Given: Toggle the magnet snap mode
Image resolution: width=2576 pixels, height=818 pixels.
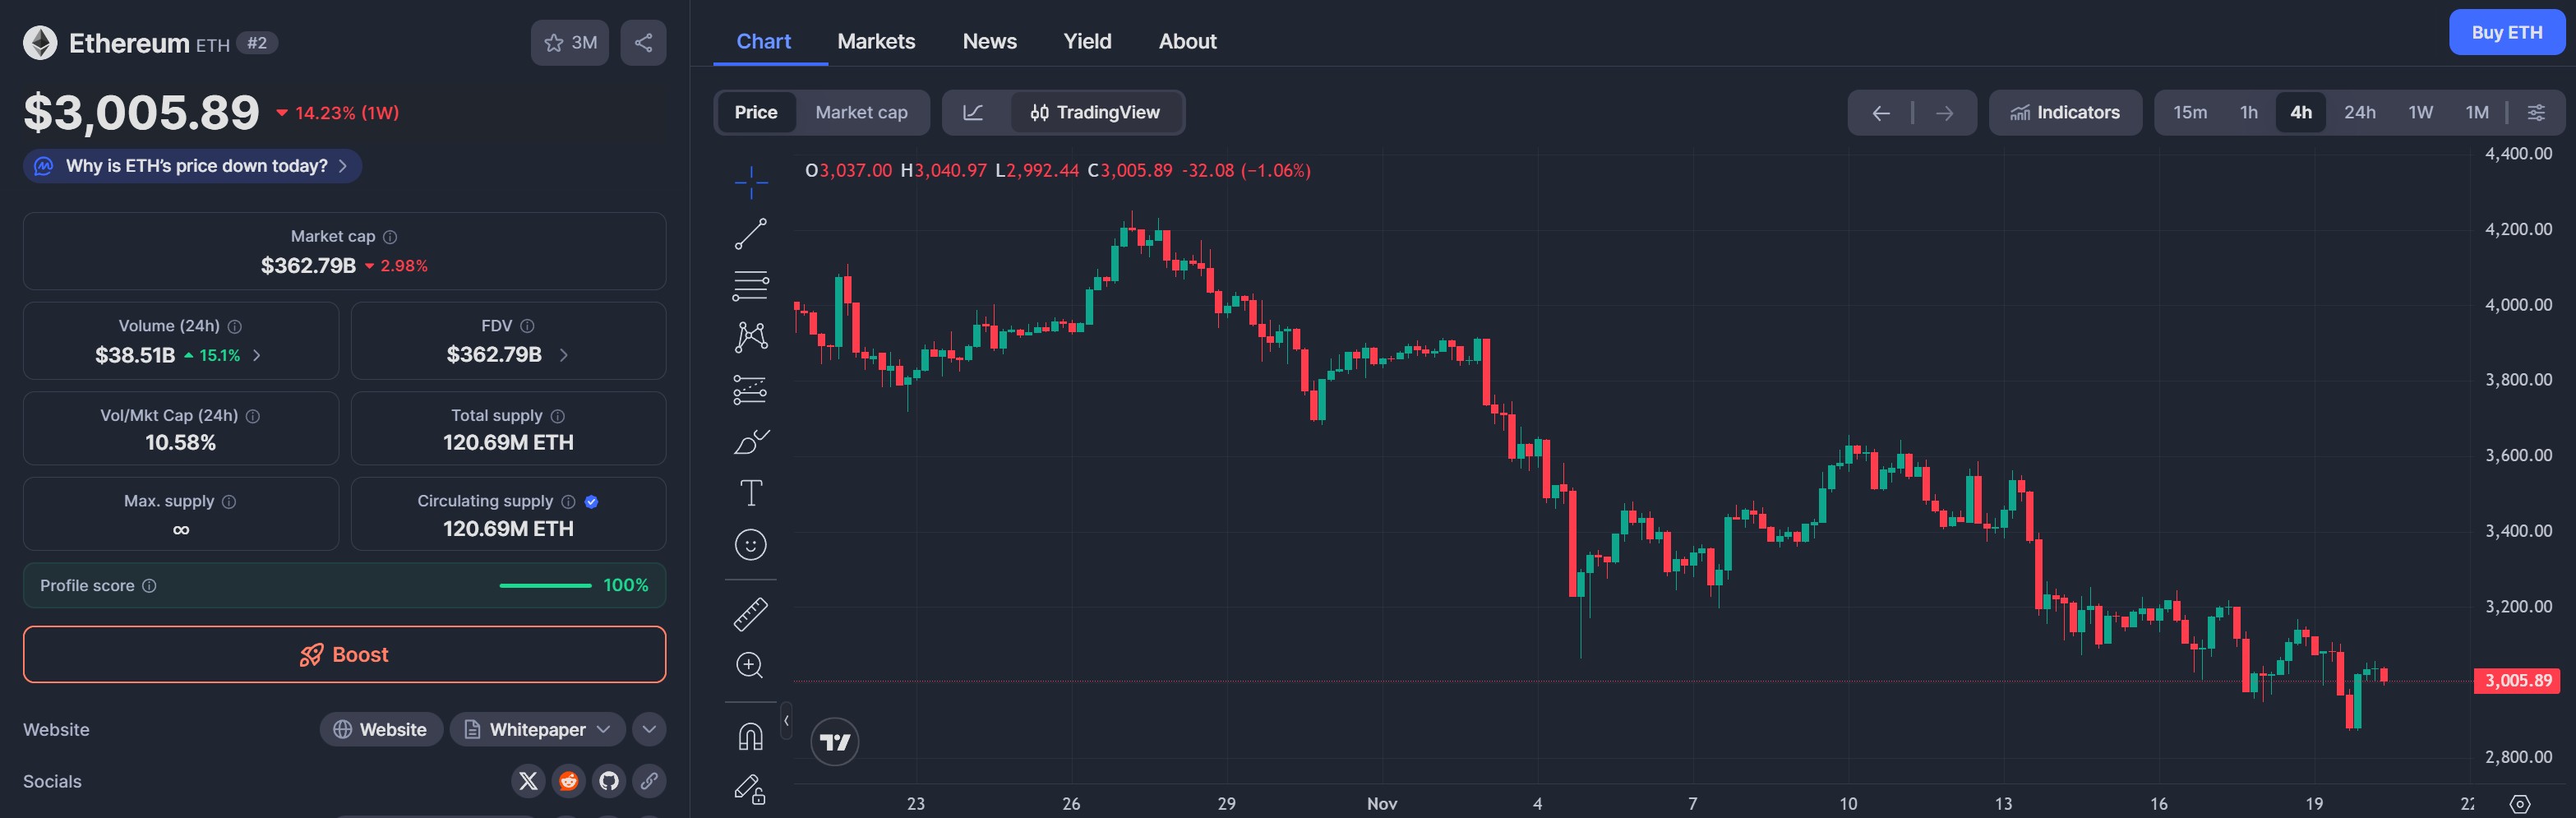Looking at the screenshot, I should [x=750, y=737].
